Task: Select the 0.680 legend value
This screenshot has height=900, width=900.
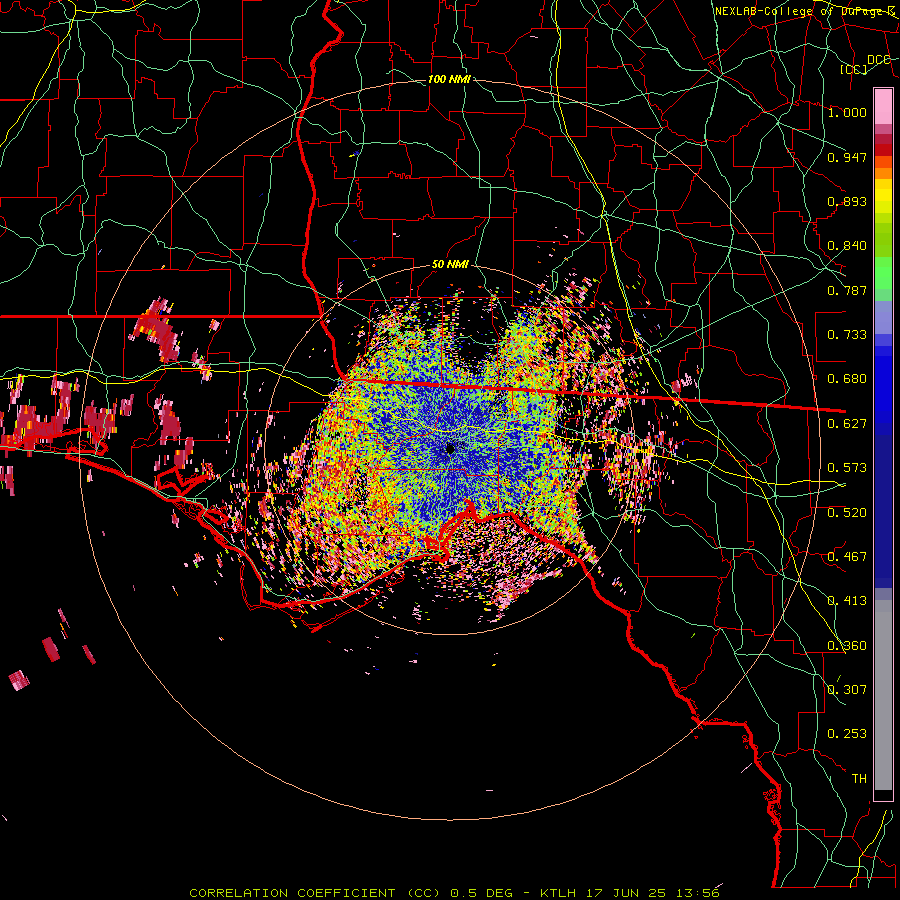Action: pyautogui.click(x=847, y=378)
